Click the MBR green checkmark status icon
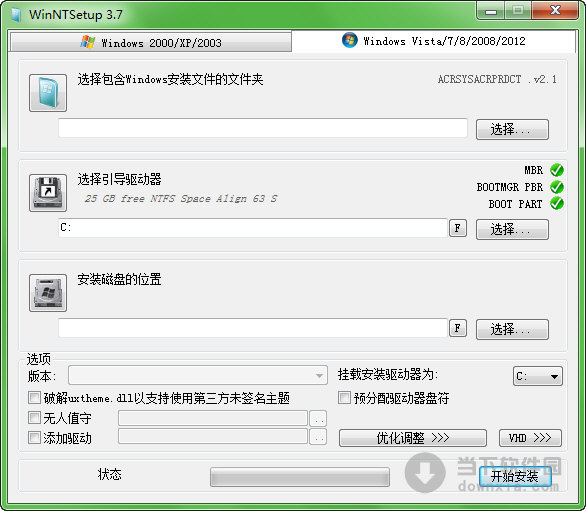This screenshot has height=511, width=586. (557, 170)
